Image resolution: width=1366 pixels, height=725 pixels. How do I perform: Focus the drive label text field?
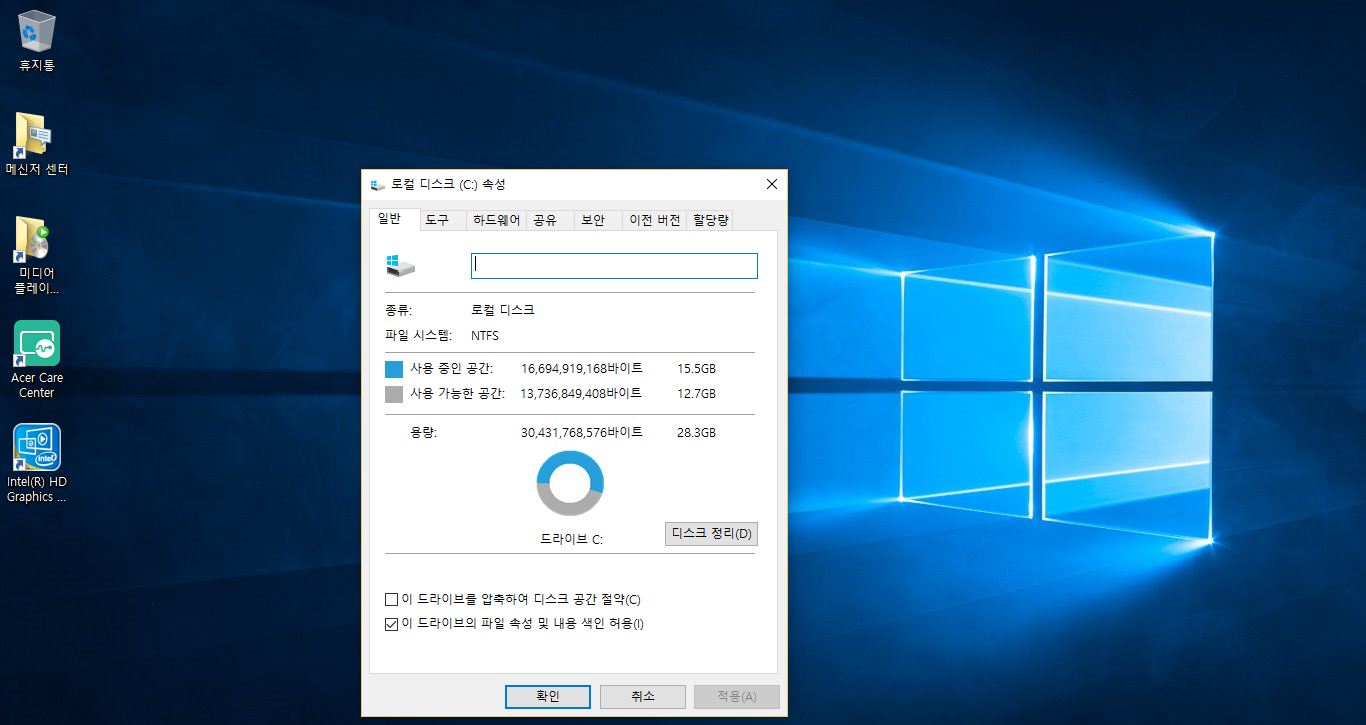coord(614,265)
